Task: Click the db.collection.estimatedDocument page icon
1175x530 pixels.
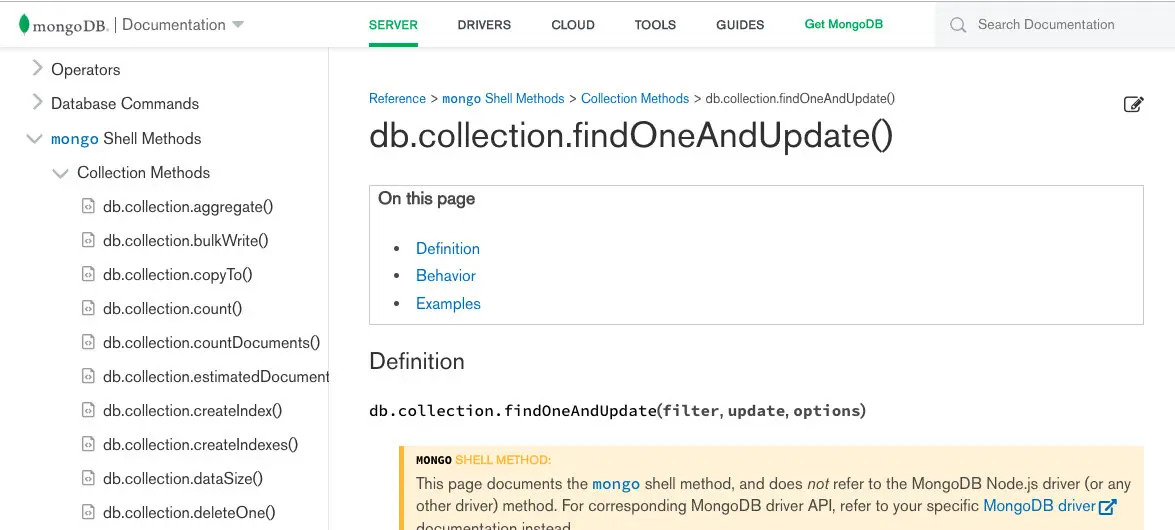Action: [88, 376]
